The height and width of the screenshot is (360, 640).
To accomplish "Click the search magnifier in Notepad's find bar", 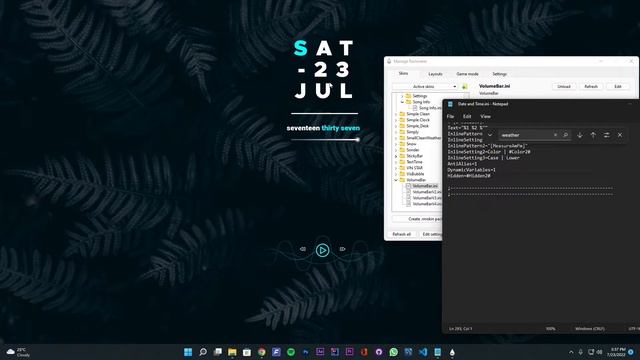I will (566, 135).
